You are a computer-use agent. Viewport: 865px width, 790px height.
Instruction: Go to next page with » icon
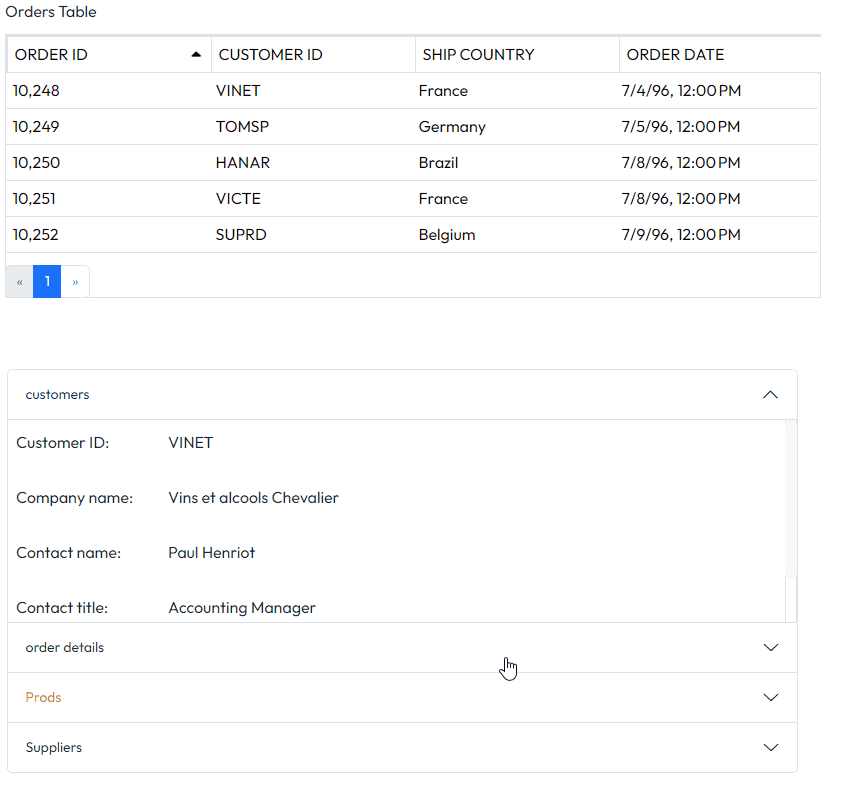(x=75, y=282)
